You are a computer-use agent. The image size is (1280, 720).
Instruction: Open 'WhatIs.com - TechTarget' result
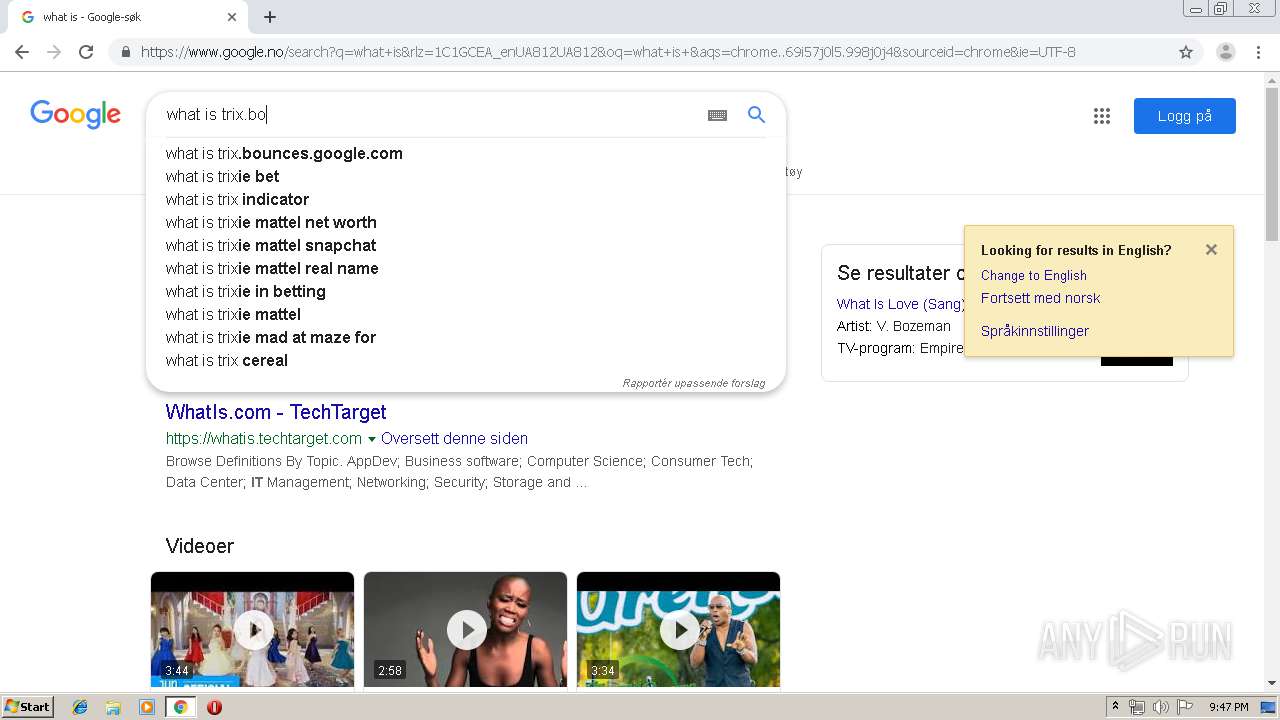[x=276, y=412]
